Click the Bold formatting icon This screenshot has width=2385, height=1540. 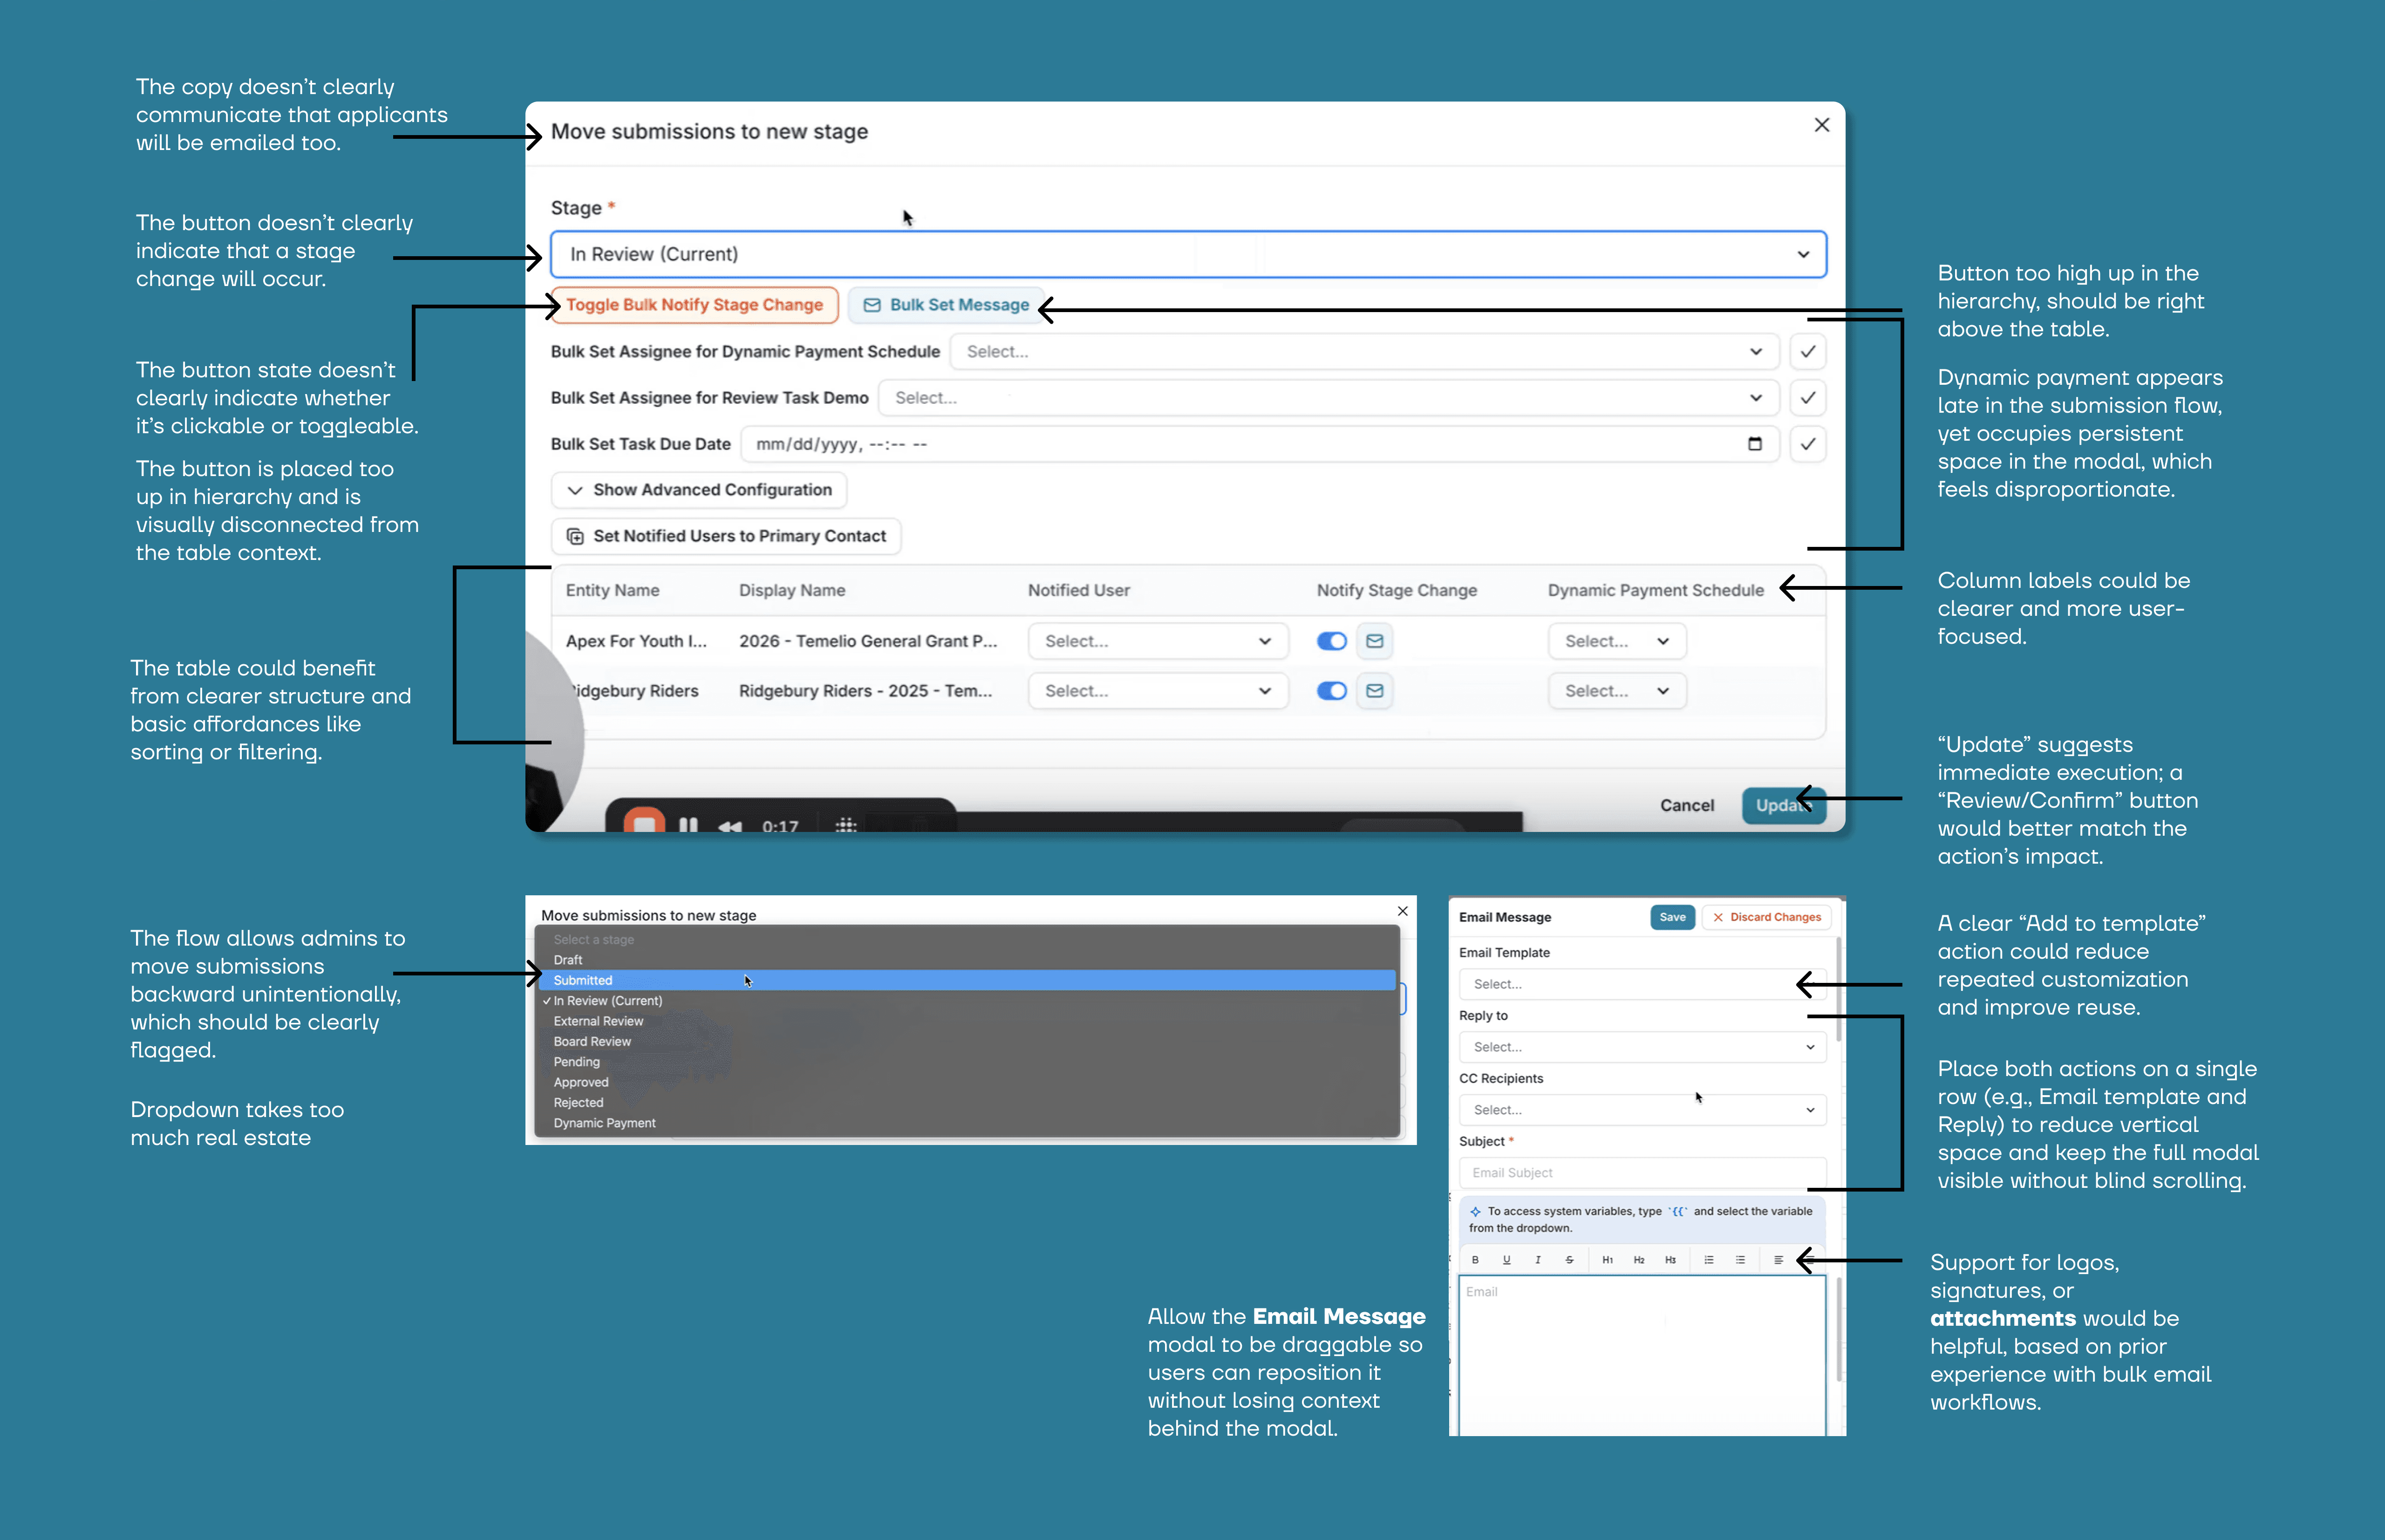coord(1475,1260)
